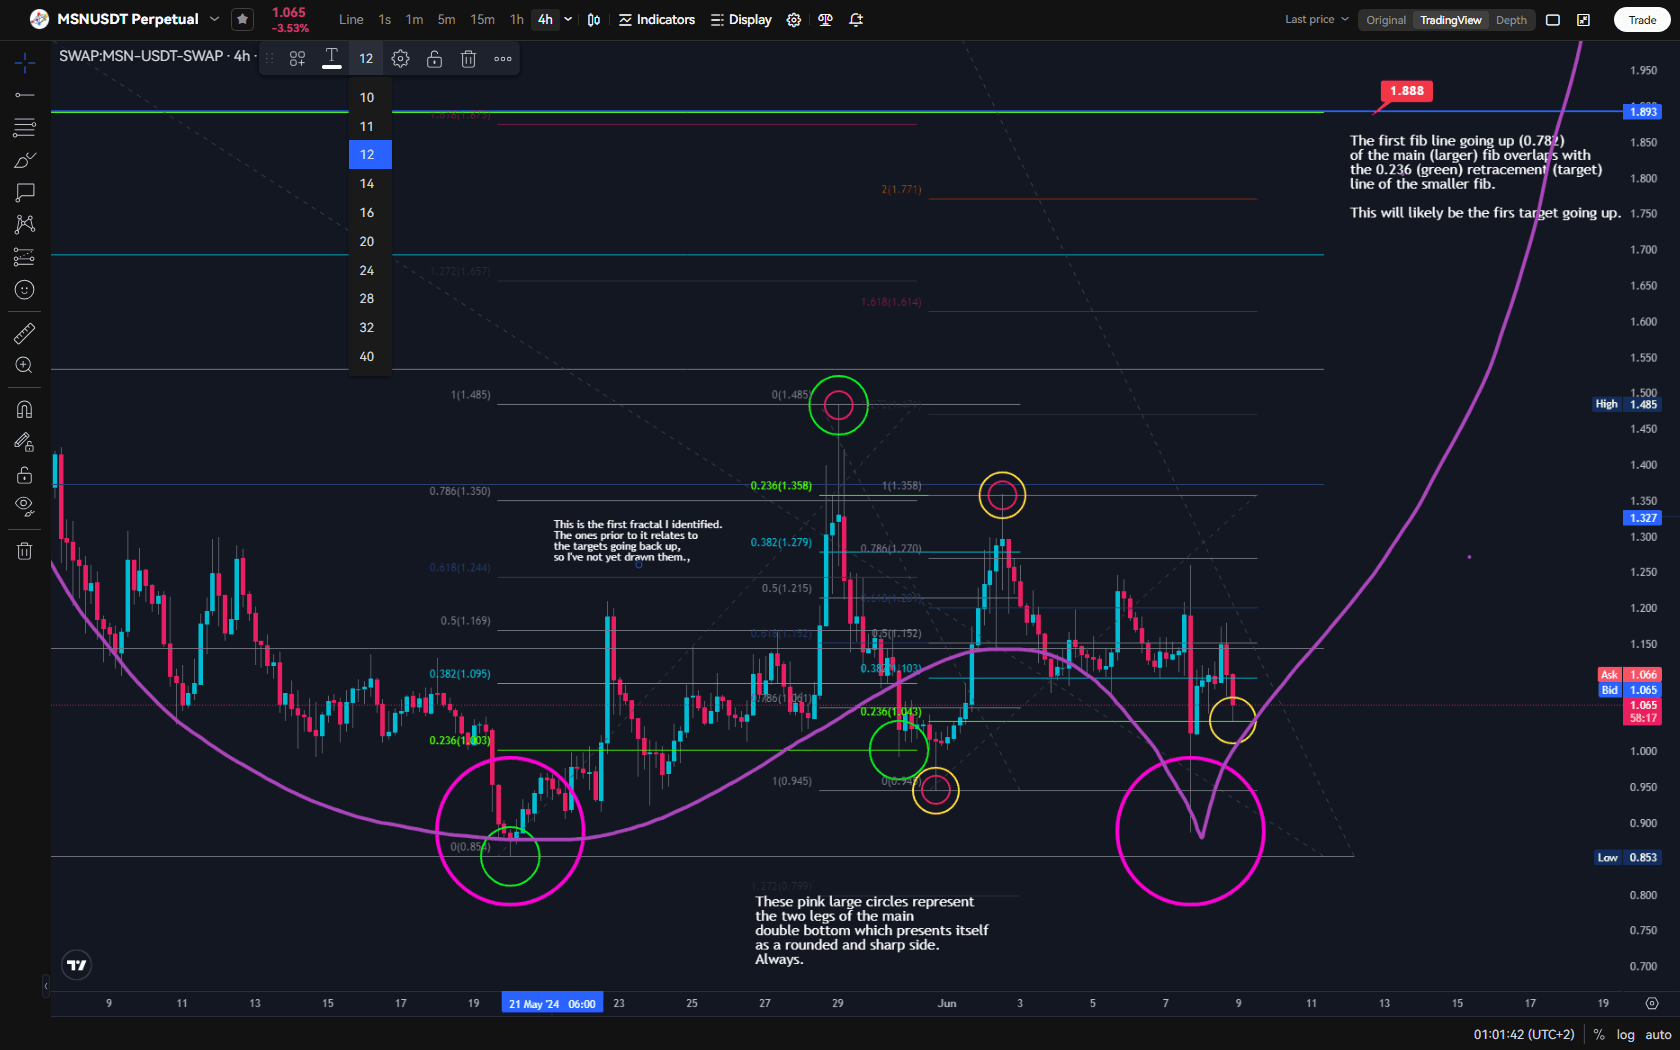This screenshot has width=1680, height=1050.
Task: Switch to Depth chart mode
Action: (x=1511, y=20)
